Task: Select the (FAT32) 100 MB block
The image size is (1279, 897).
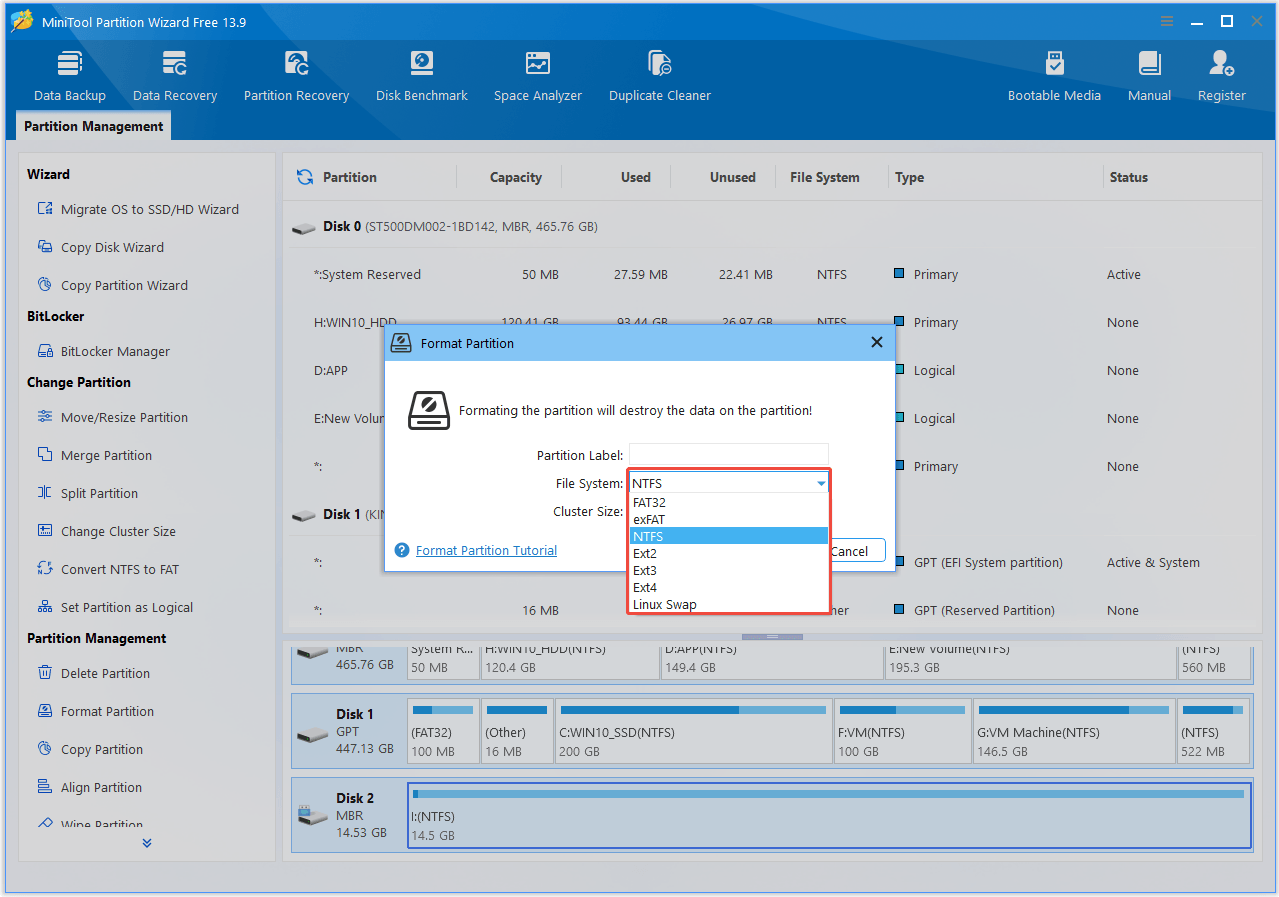Action: [443, 730]
